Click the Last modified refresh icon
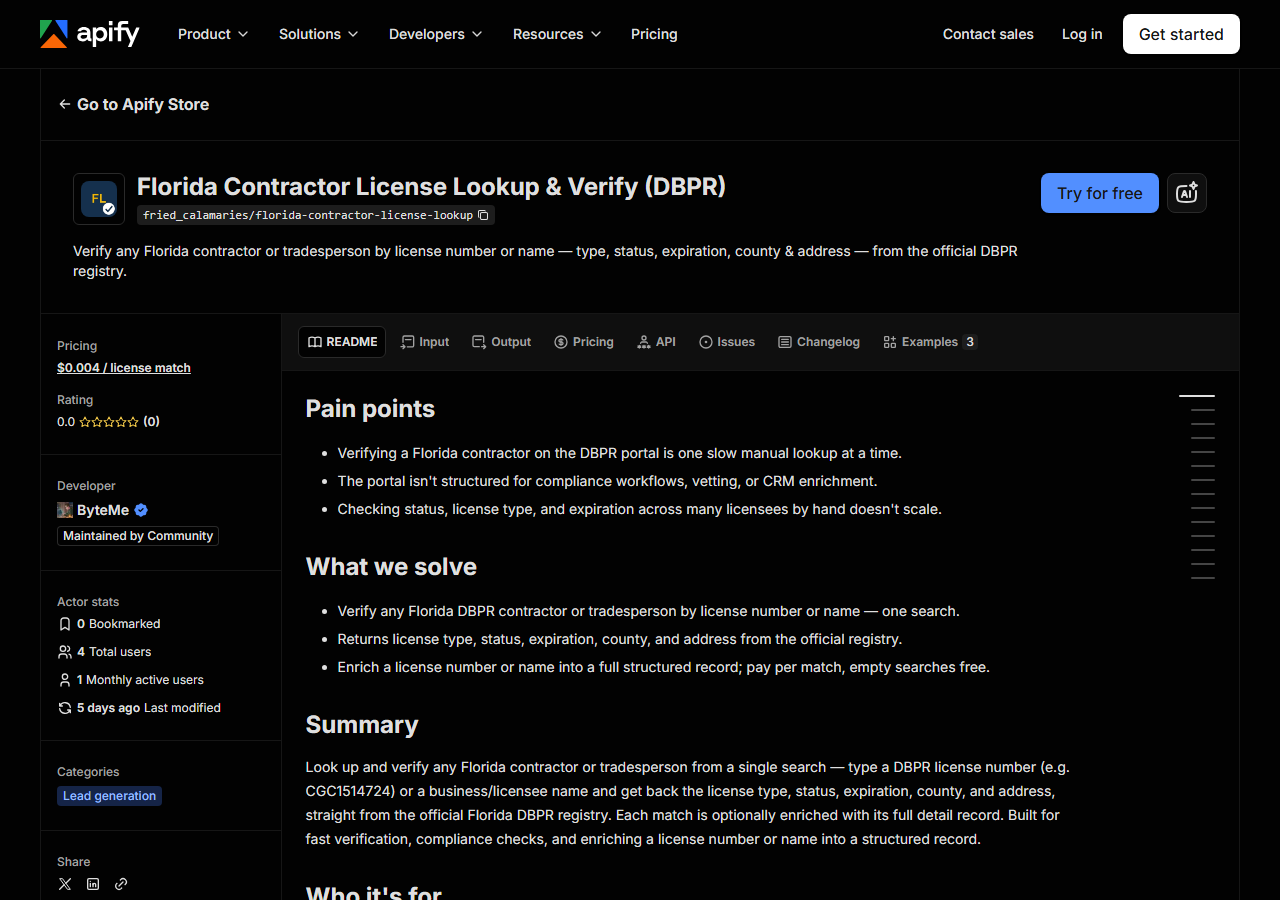 tap(65, 708)
